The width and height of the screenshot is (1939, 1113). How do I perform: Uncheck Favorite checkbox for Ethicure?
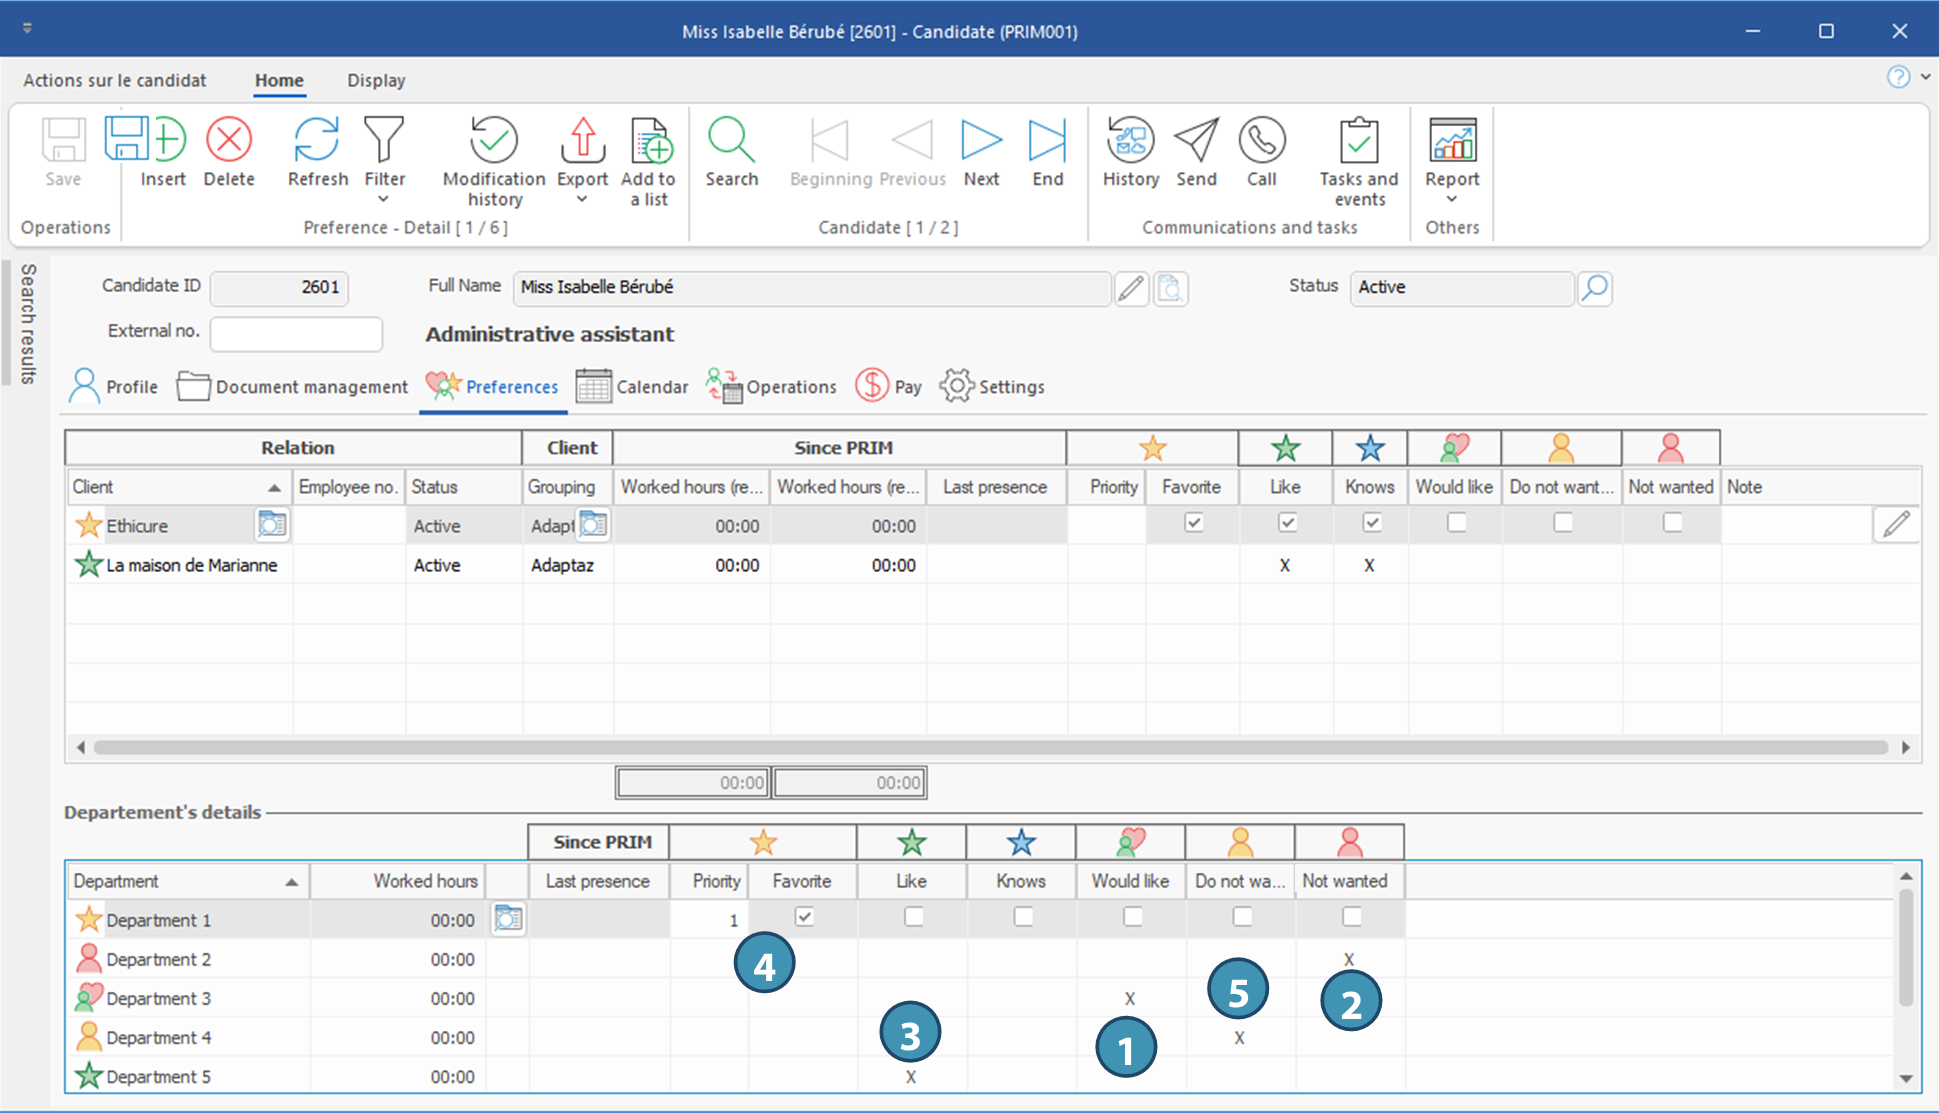1193,523
